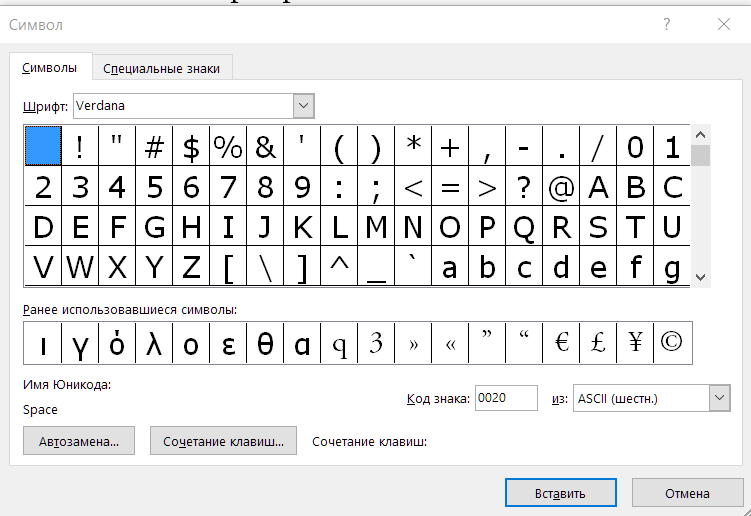751x516 pixels.
Task: Select the hash # symbol
Action: pyautogui.click(x=154, y=146)
